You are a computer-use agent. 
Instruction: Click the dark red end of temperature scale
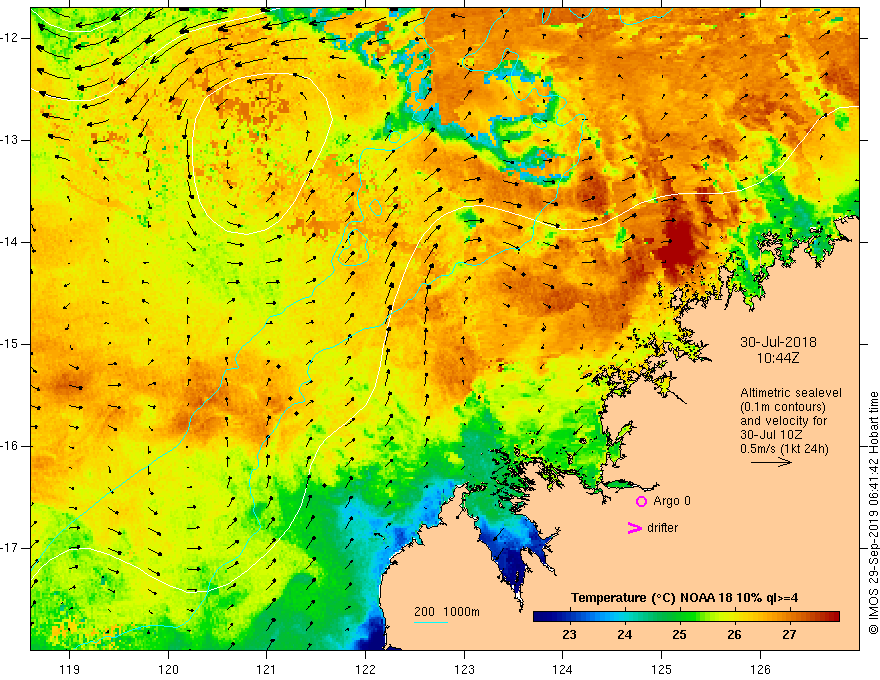click(x=831, y=616)
